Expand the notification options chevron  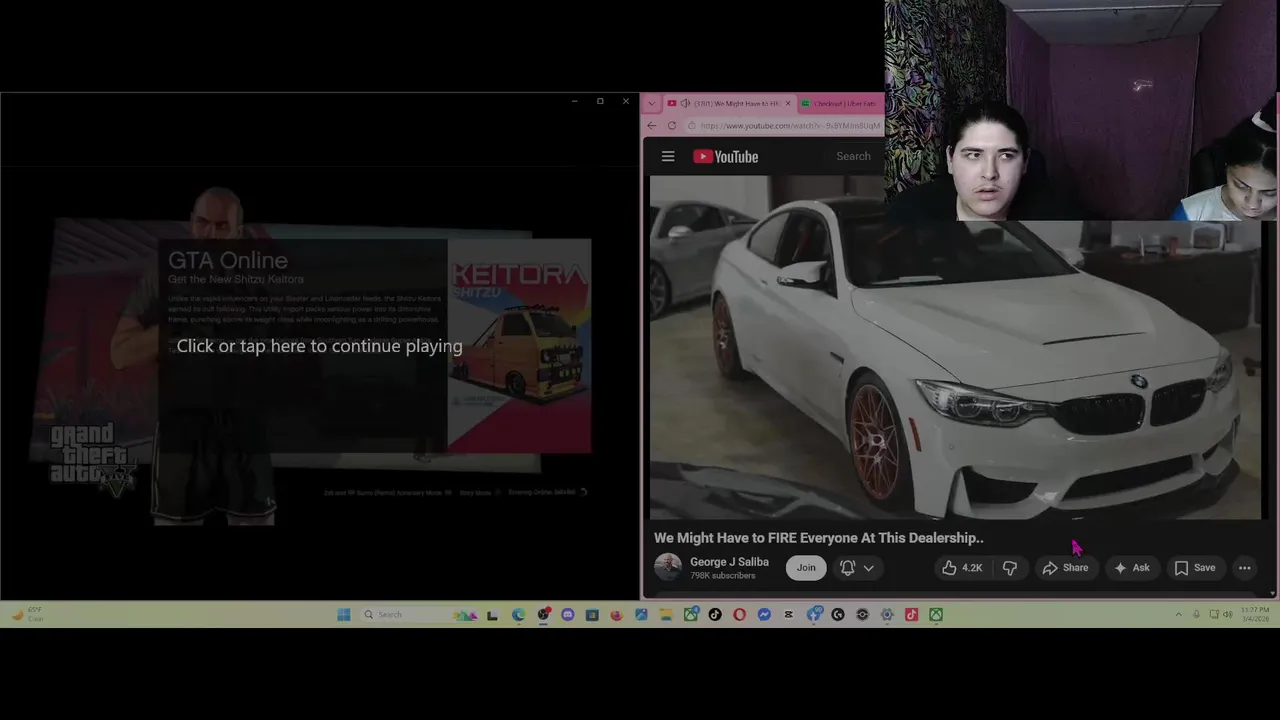click(868, 568)
